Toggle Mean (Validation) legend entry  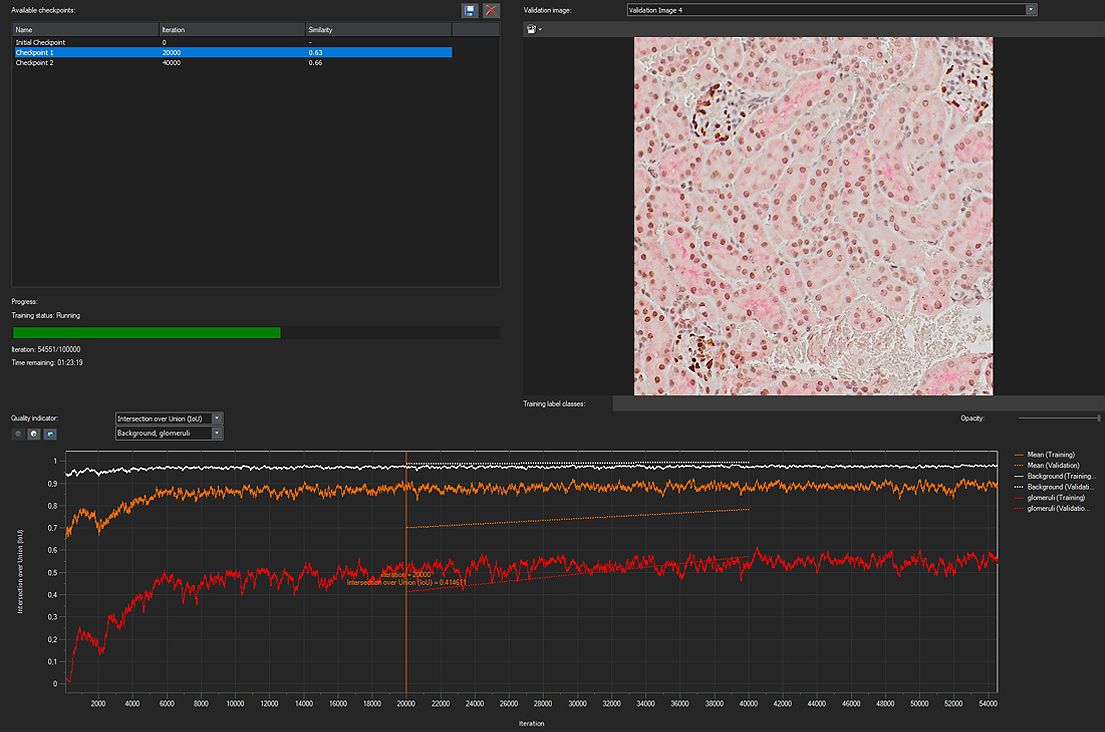click(1052, 464)
